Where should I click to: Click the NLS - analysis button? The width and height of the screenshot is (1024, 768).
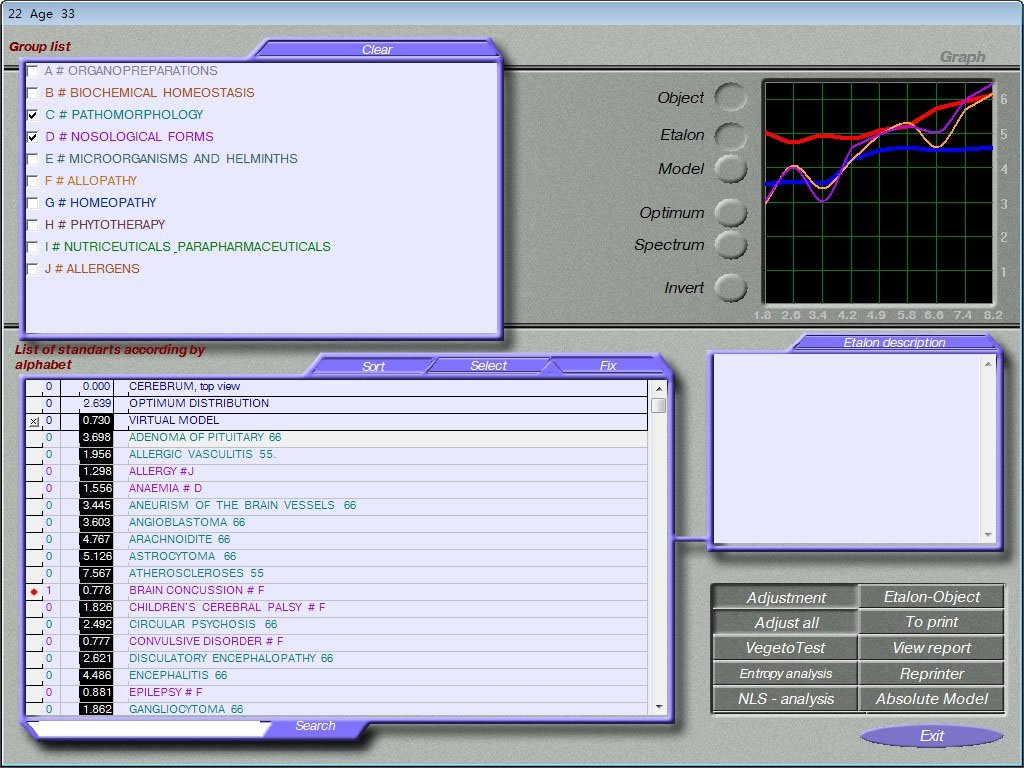point(785,699)
